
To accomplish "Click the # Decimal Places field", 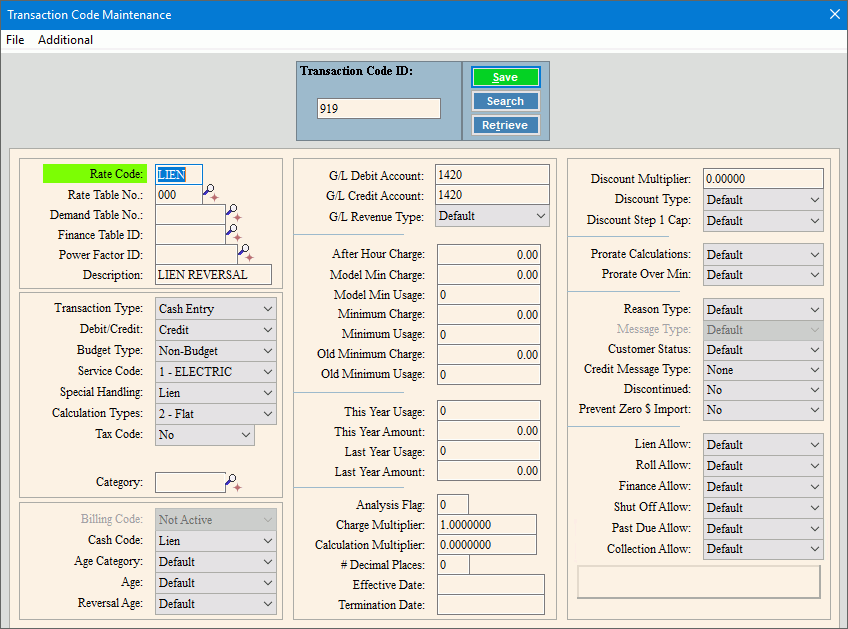I will (x=453, y=565).
